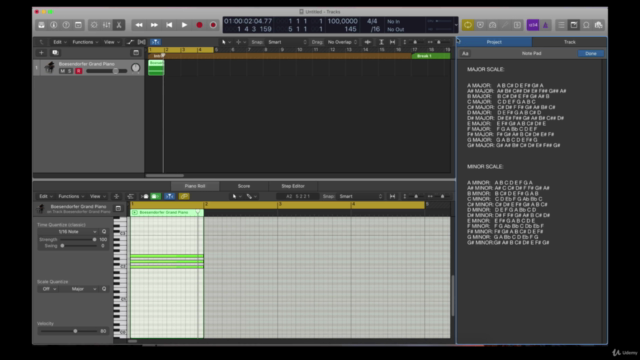The height and width of the screenshot is (360, 640).
Task: Click the Boesendorfer track pan knob
Action: point(136,68)
